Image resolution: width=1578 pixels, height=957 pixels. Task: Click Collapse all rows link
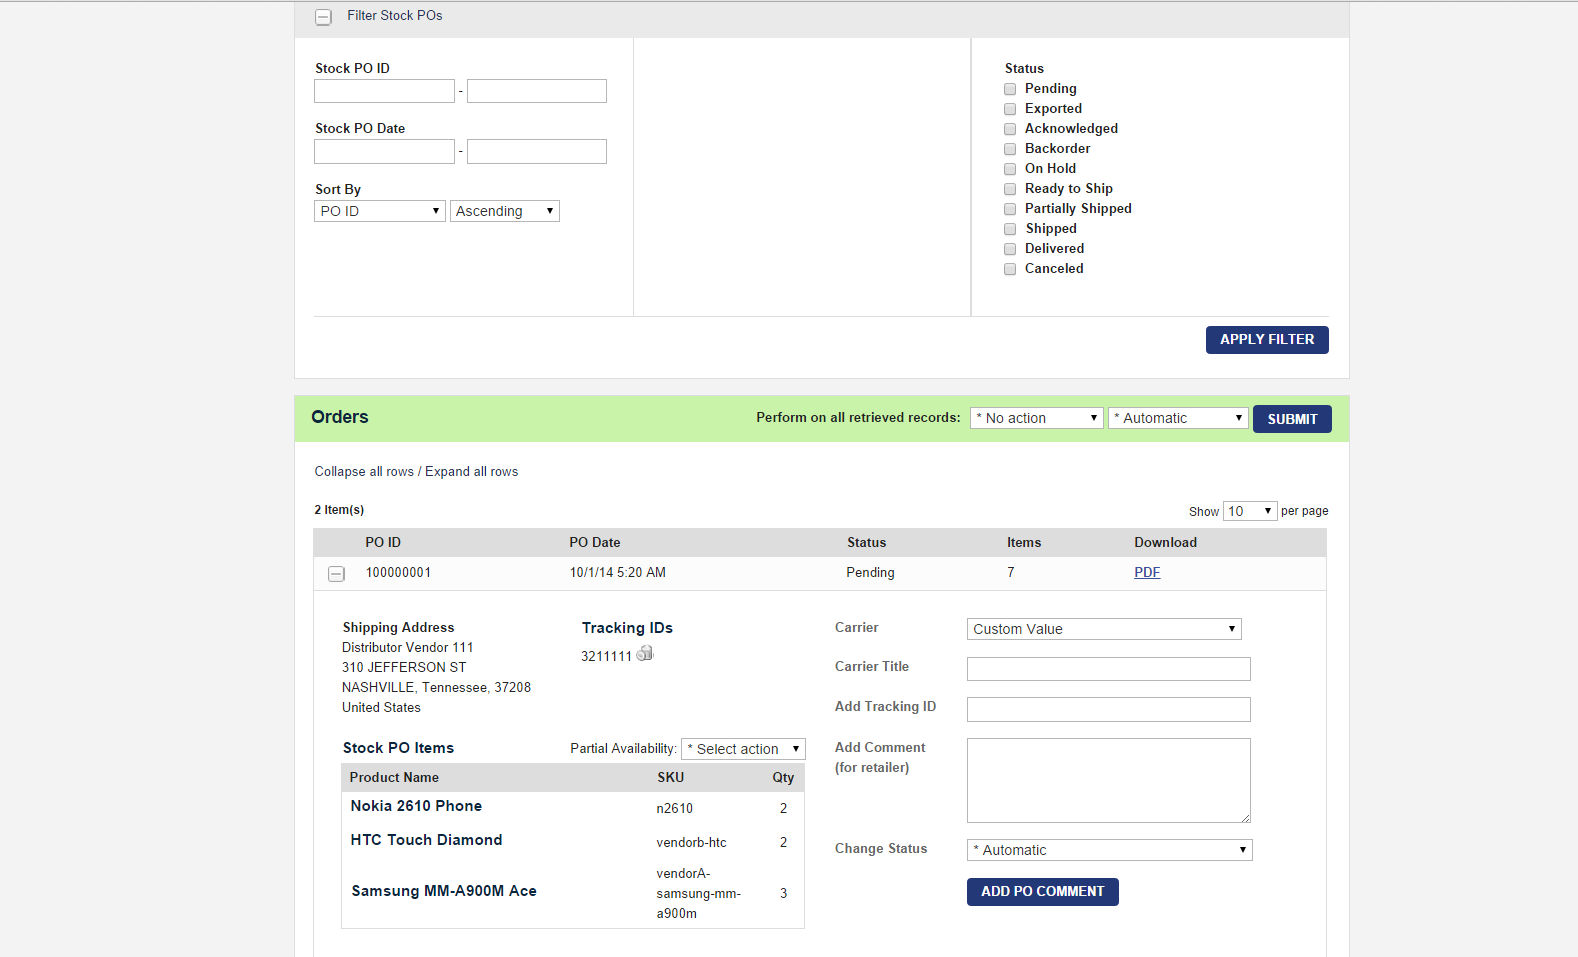tap(364, 472)
